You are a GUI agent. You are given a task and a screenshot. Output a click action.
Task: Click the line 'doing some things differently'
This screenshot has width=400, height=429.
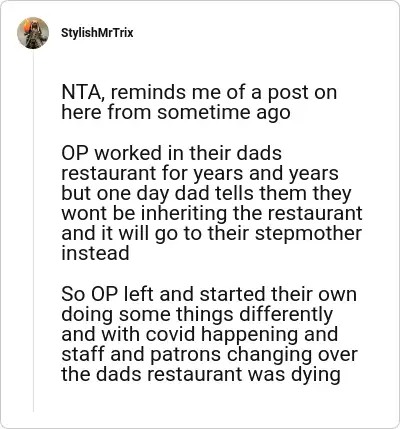pyautogui.click(x=197, y=314)
